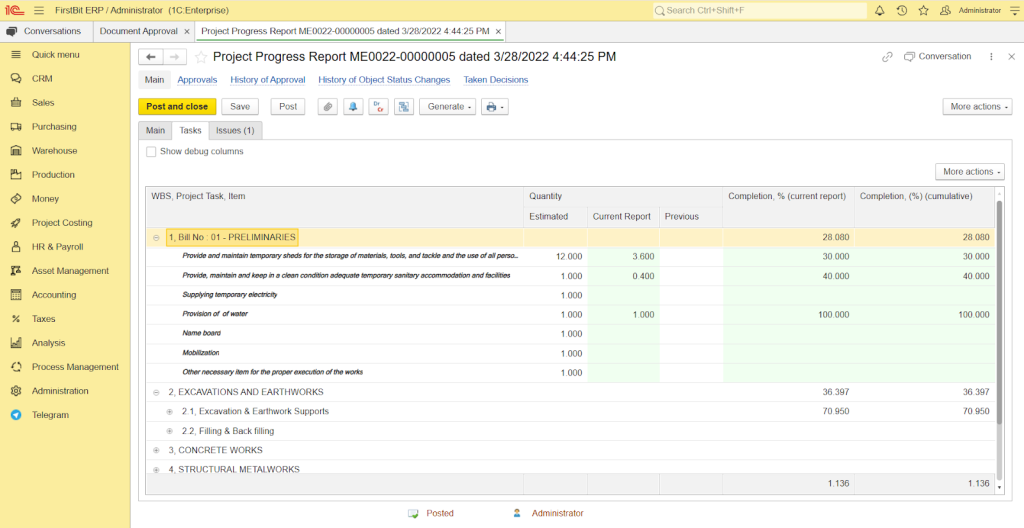Image resolution: width=1024 pixels, height=528 pixels.
Task: Open the notifications bell icon
Action: [x=880, y=10]
